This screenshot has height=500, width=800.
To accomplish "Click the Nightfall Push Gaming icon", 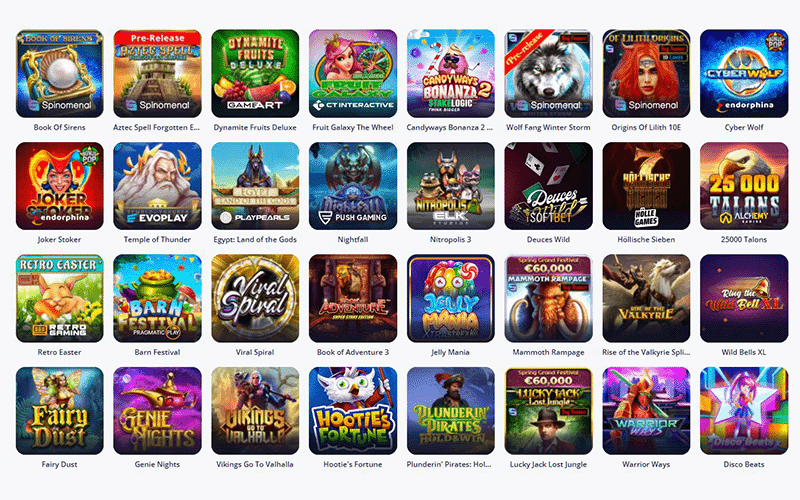I will click(353, 186).
